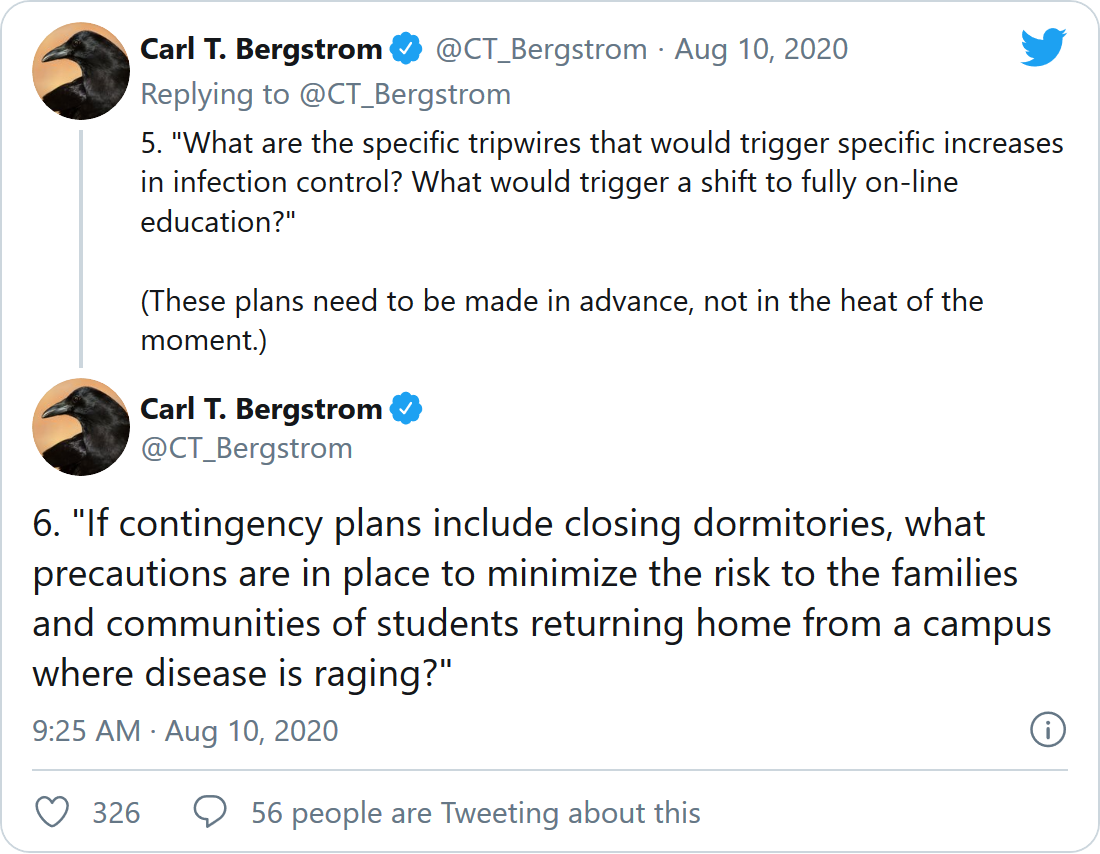Click the like heart icon
The height and width of the screenshot is (854, 1100).
tap(52, 812)
